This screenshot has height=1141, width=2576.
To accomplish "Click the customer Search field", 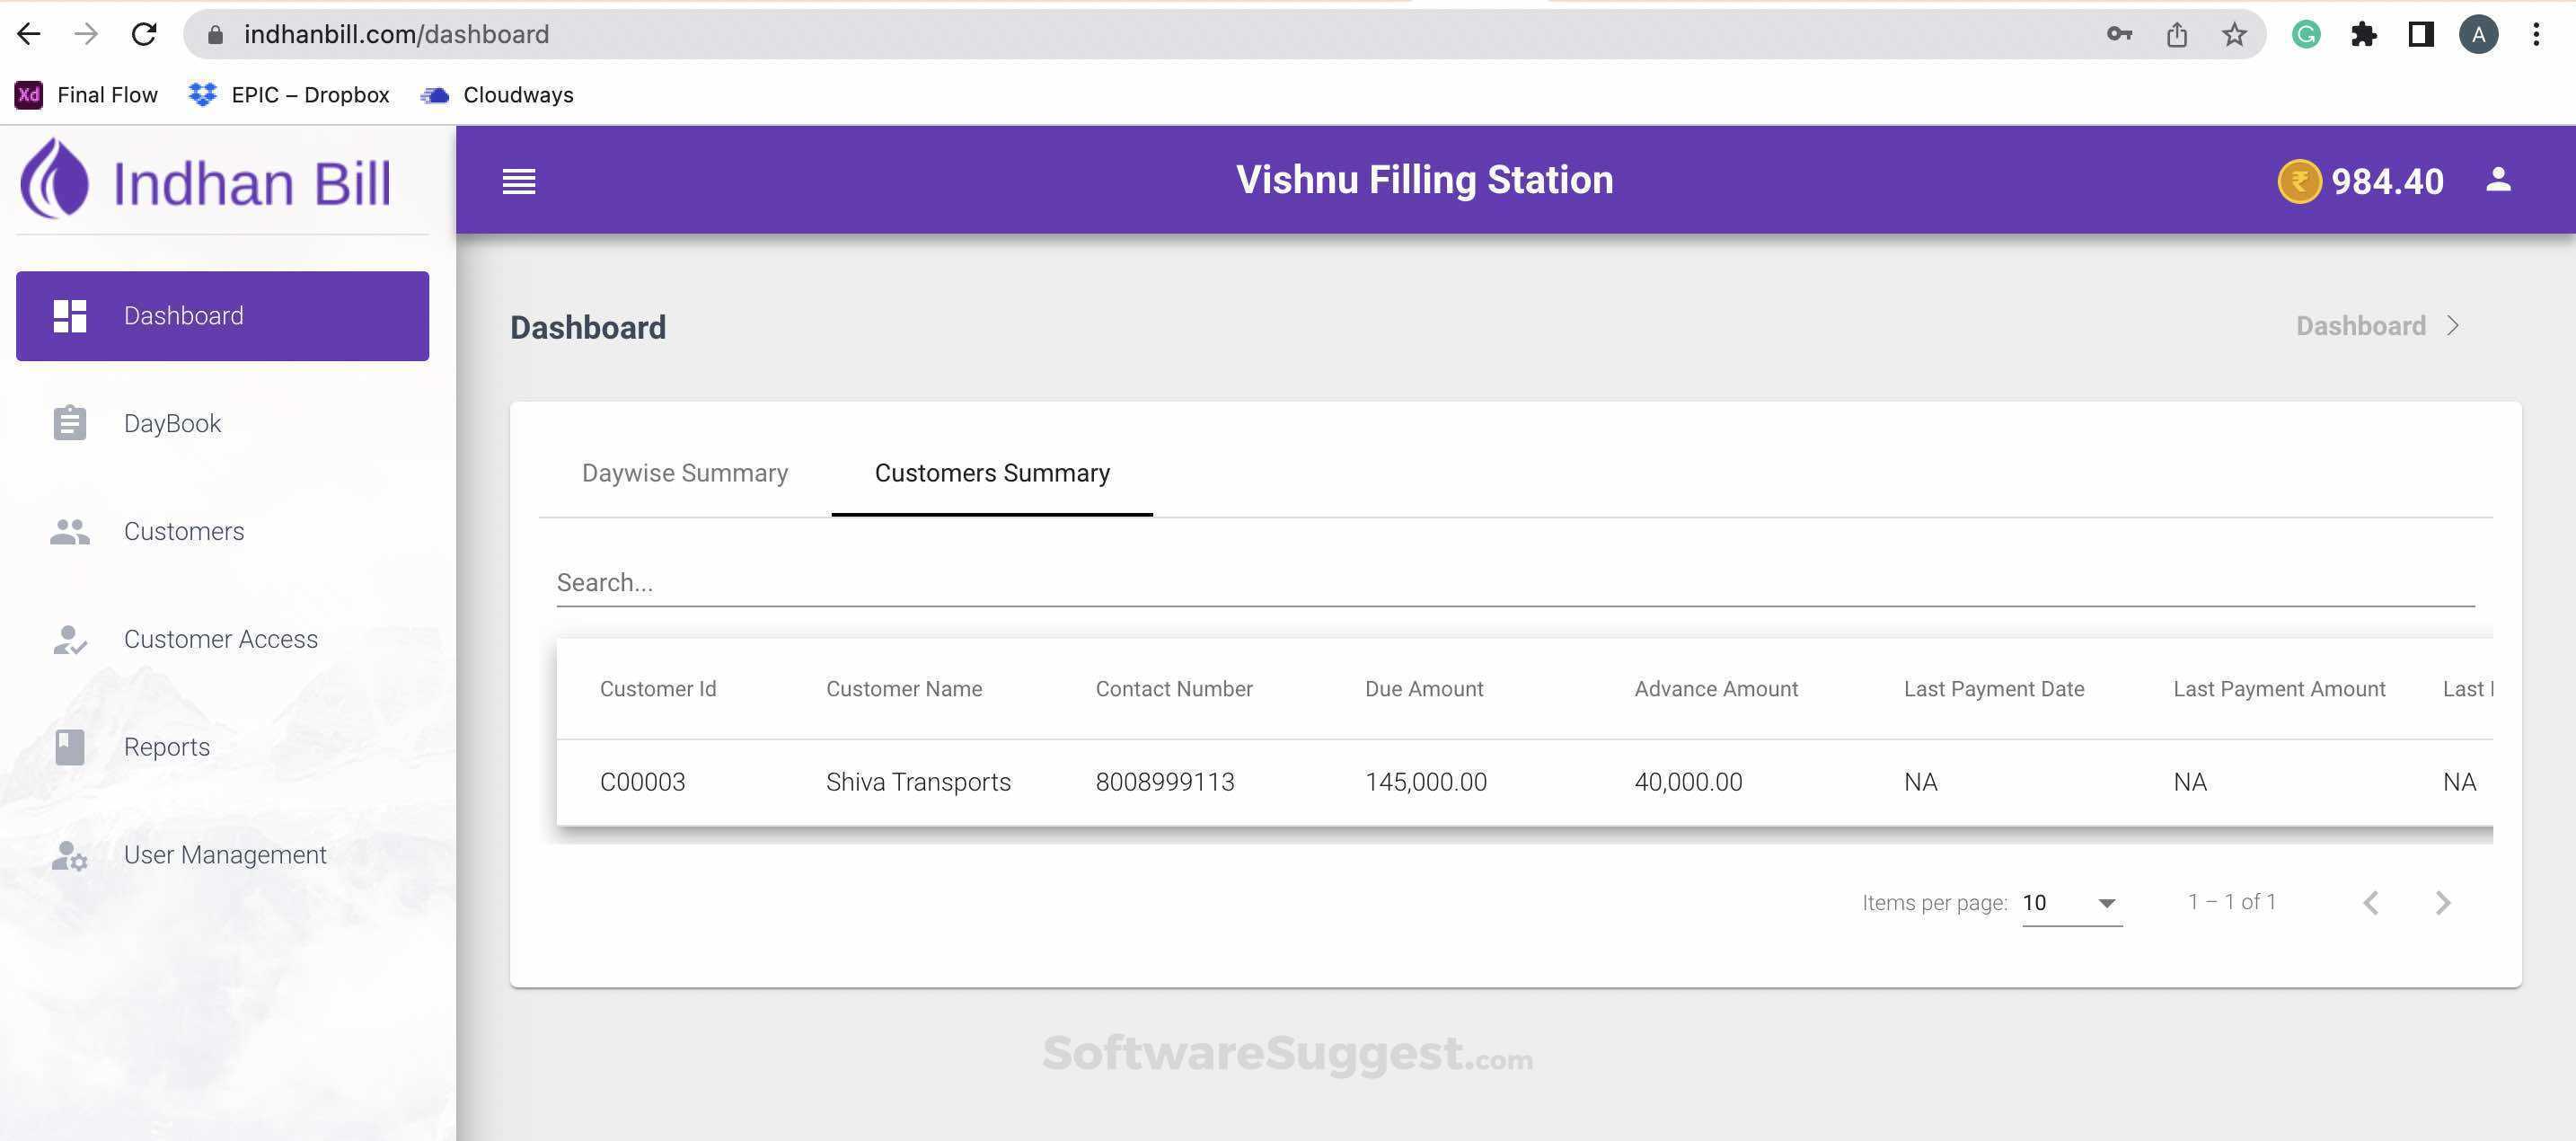I will pyautogui.click(x=1514, y=583).
